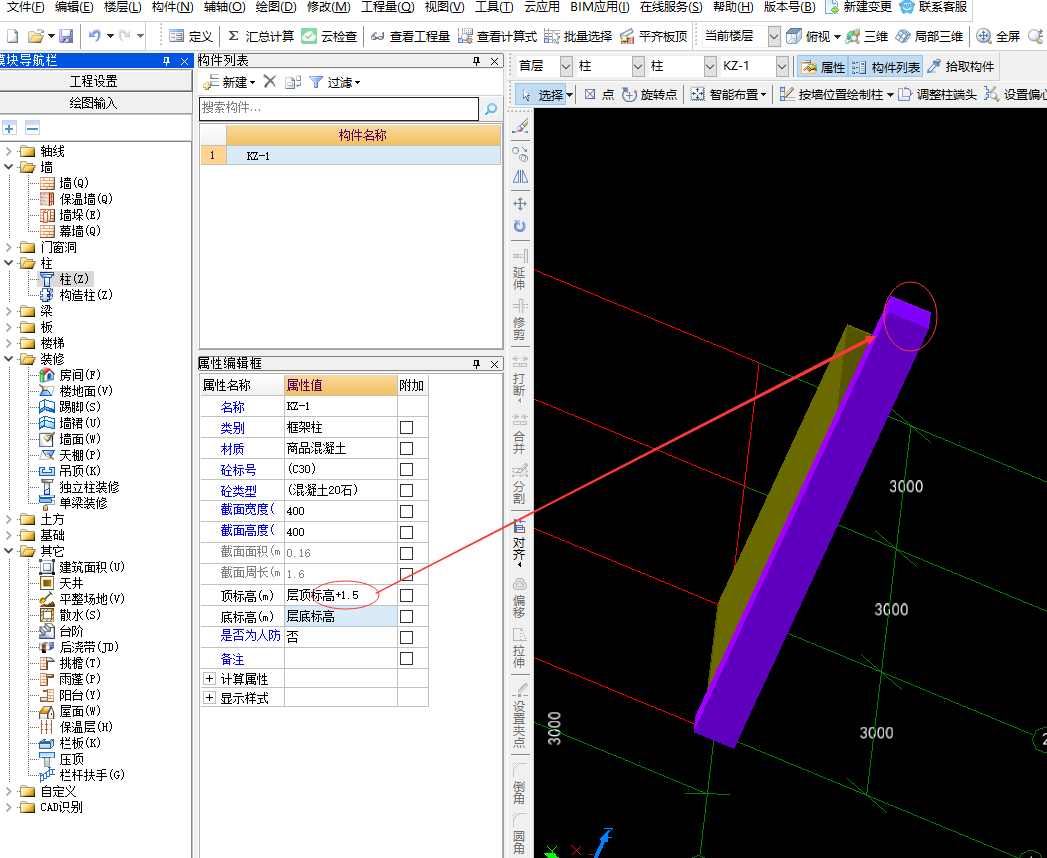Viewport: 1047px width, 858px height.
Task: Toggle 截面宽度 附加 checkbox
Action: click(x=406, y=511)
